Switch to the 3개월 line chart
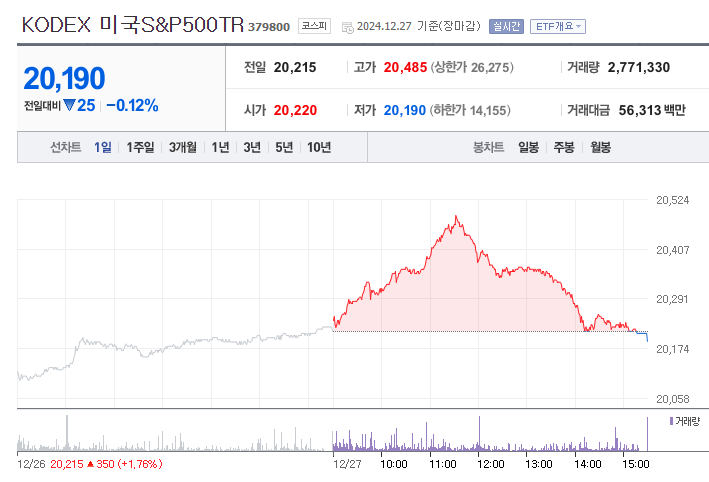 click(183, 147)
